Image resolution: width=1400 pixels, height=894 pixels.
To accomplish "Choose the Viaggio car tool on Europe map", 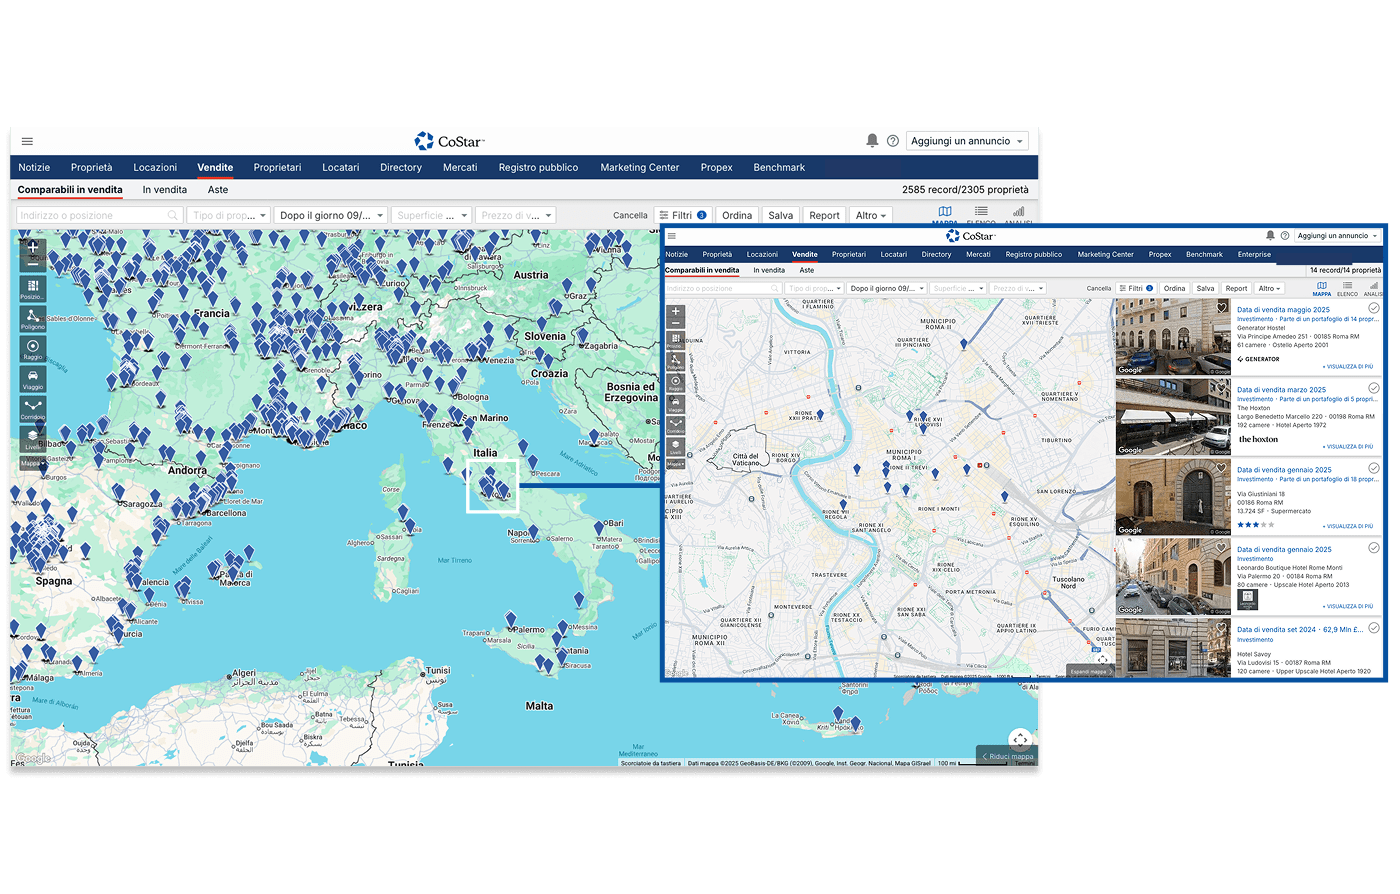I will click(x=32, y=379).
